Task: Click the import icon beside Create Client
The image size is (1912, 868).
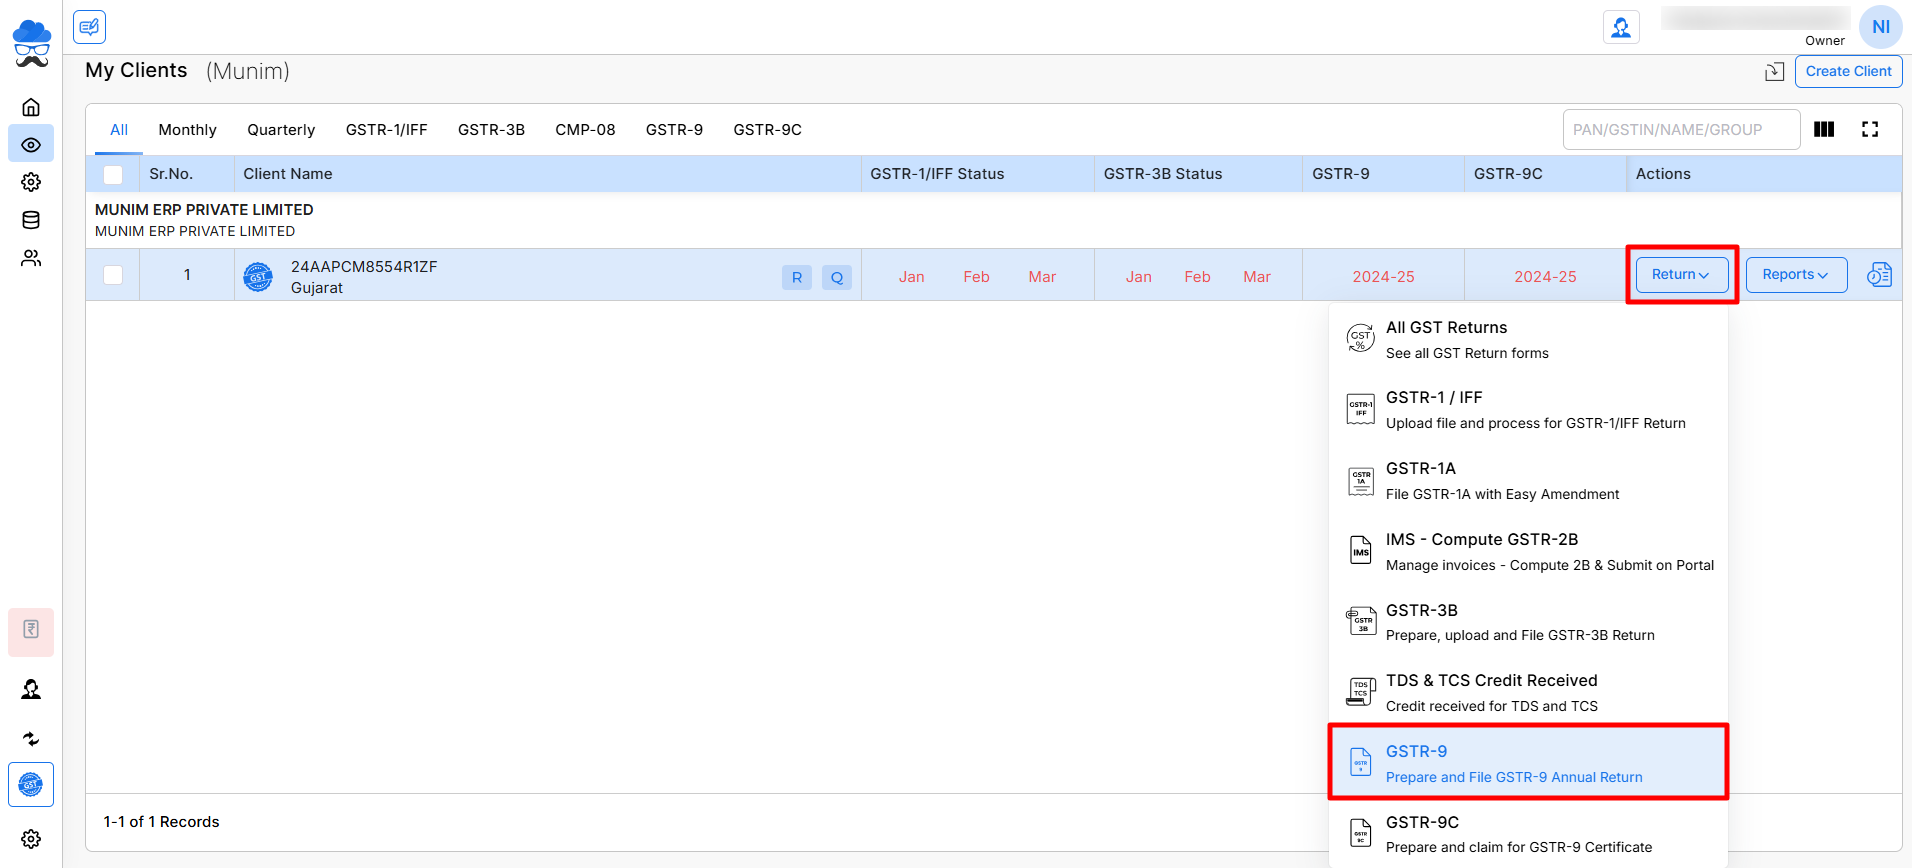Action: coord(1774,71)
